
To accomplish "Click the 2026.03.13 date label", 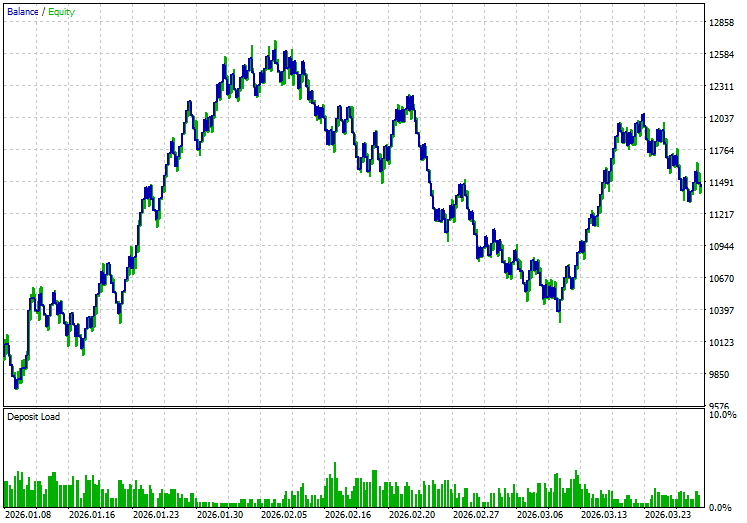I will click(604, 514).
